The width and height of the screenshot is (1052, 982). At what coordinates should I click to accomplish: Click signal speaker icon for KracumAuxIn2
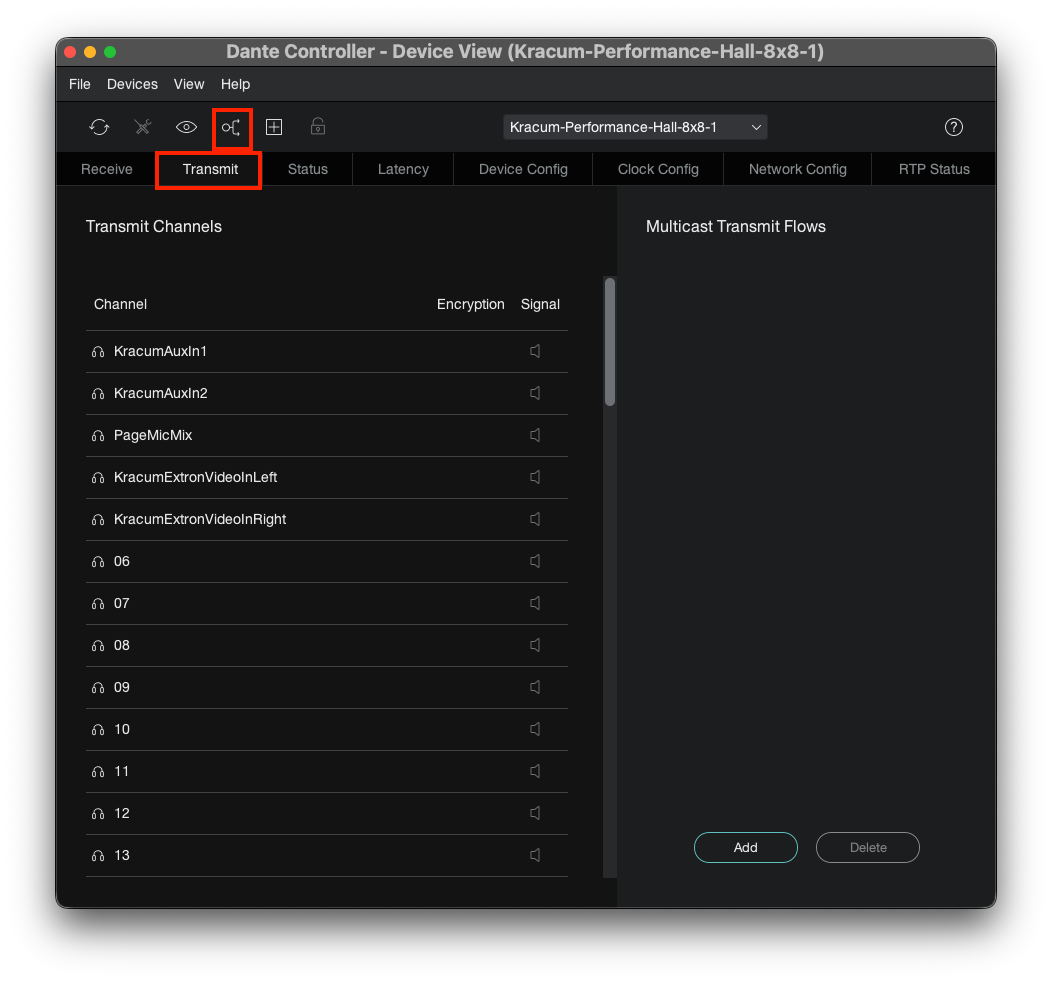coord(535,393)
